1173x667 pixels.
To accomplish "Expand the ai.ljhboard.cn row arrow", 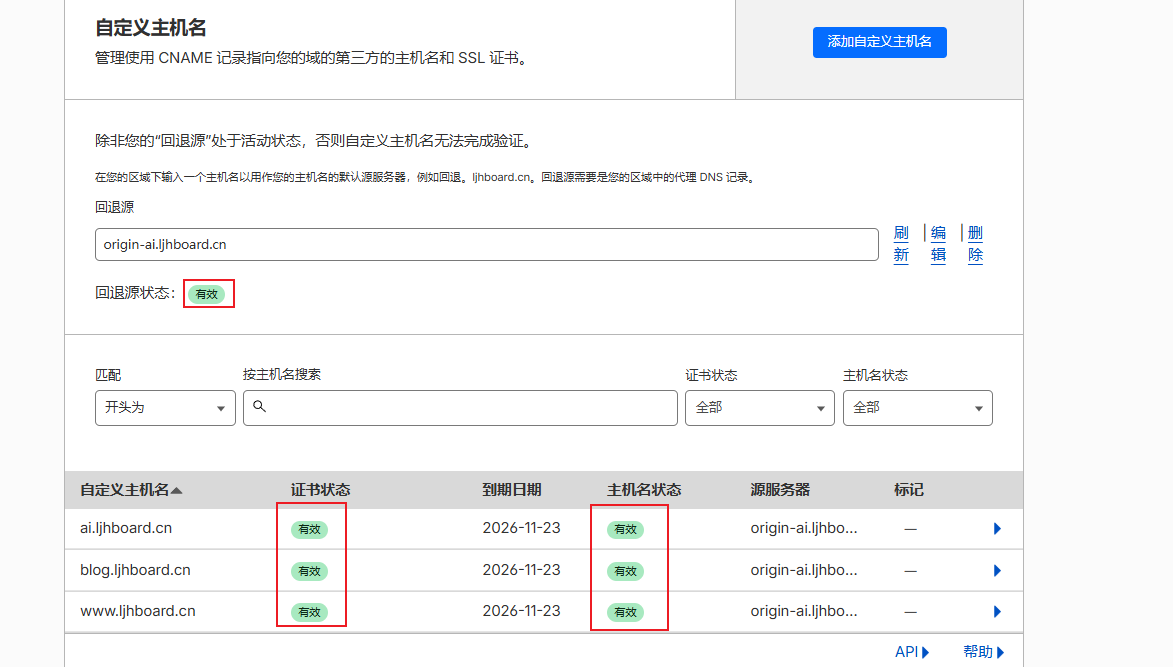I will [x=996, y=529].
